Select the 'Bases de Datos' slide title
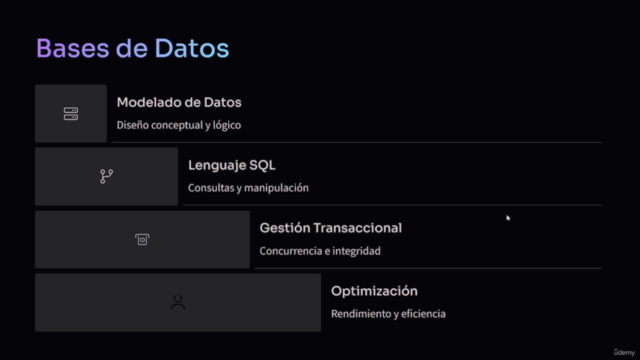Screen dimensions: 640x360 pos(133,48)
